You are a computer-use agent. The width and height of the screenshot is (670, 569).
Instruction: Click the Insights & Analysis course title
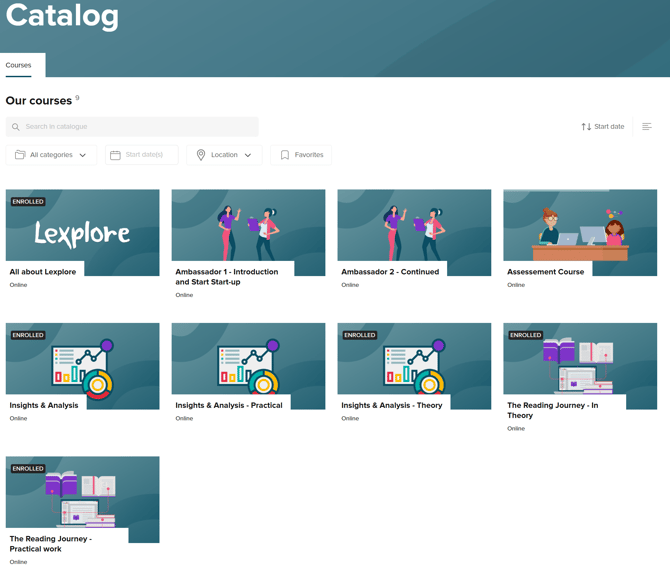coord(44,405)
